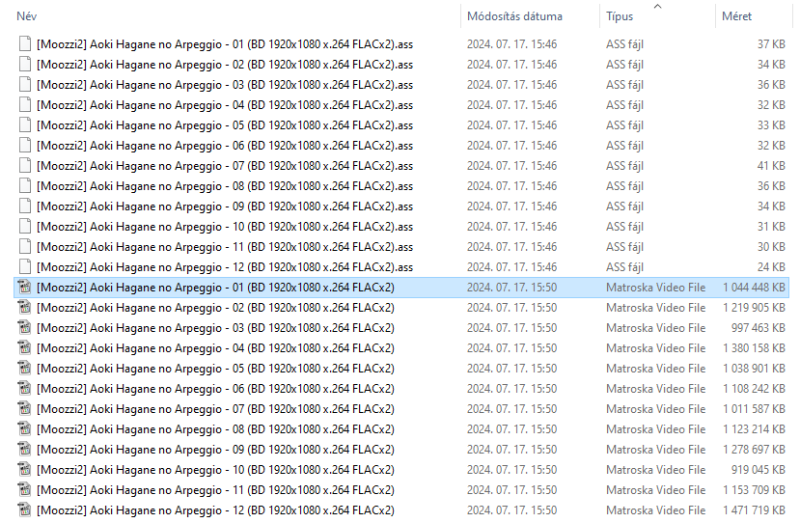
Task: Click the file icon of episode 08 .ass subtitle
Action: tap(24, 186)
